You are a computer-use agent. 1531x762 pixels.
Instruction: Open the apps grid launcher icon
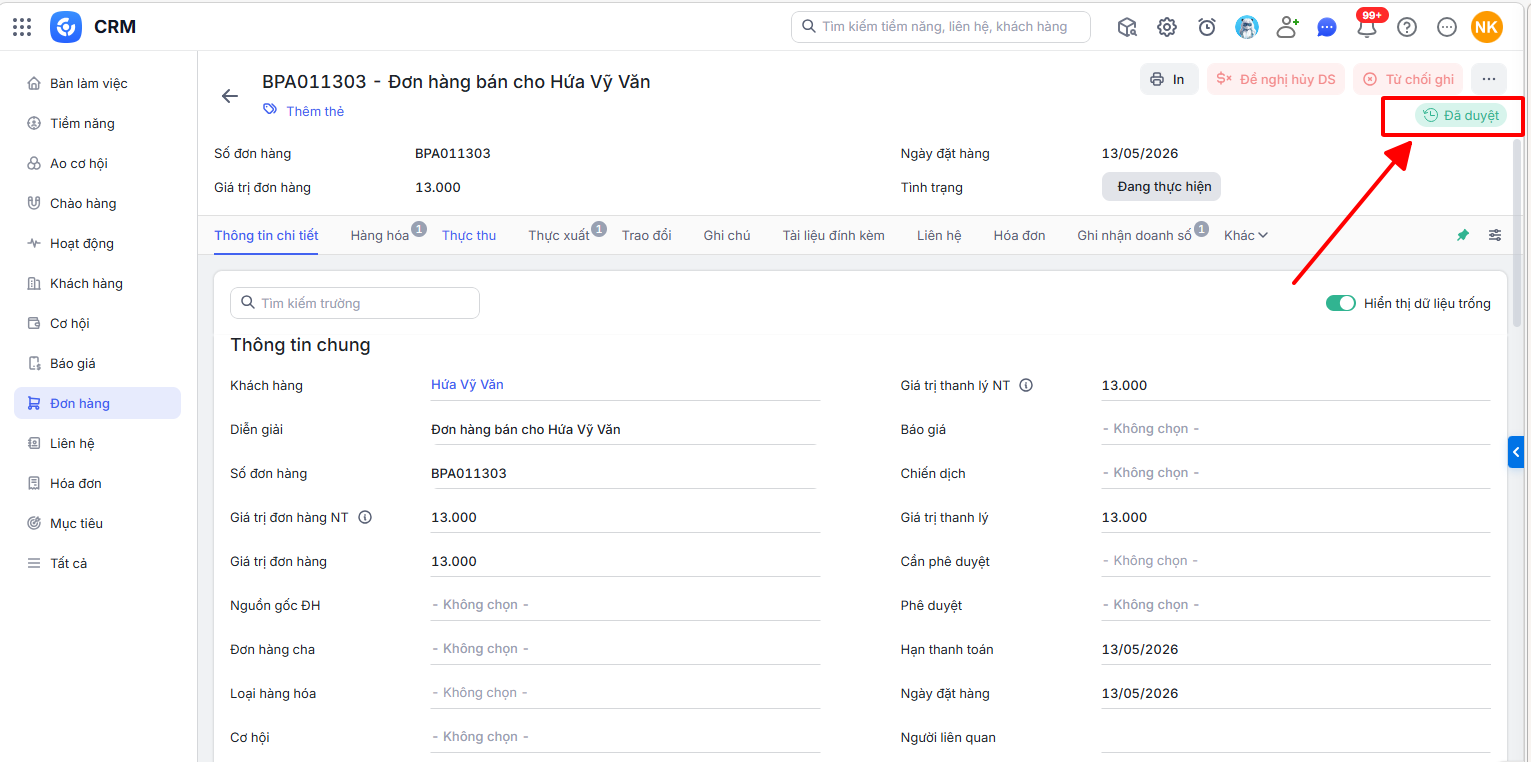pos(22,27)
